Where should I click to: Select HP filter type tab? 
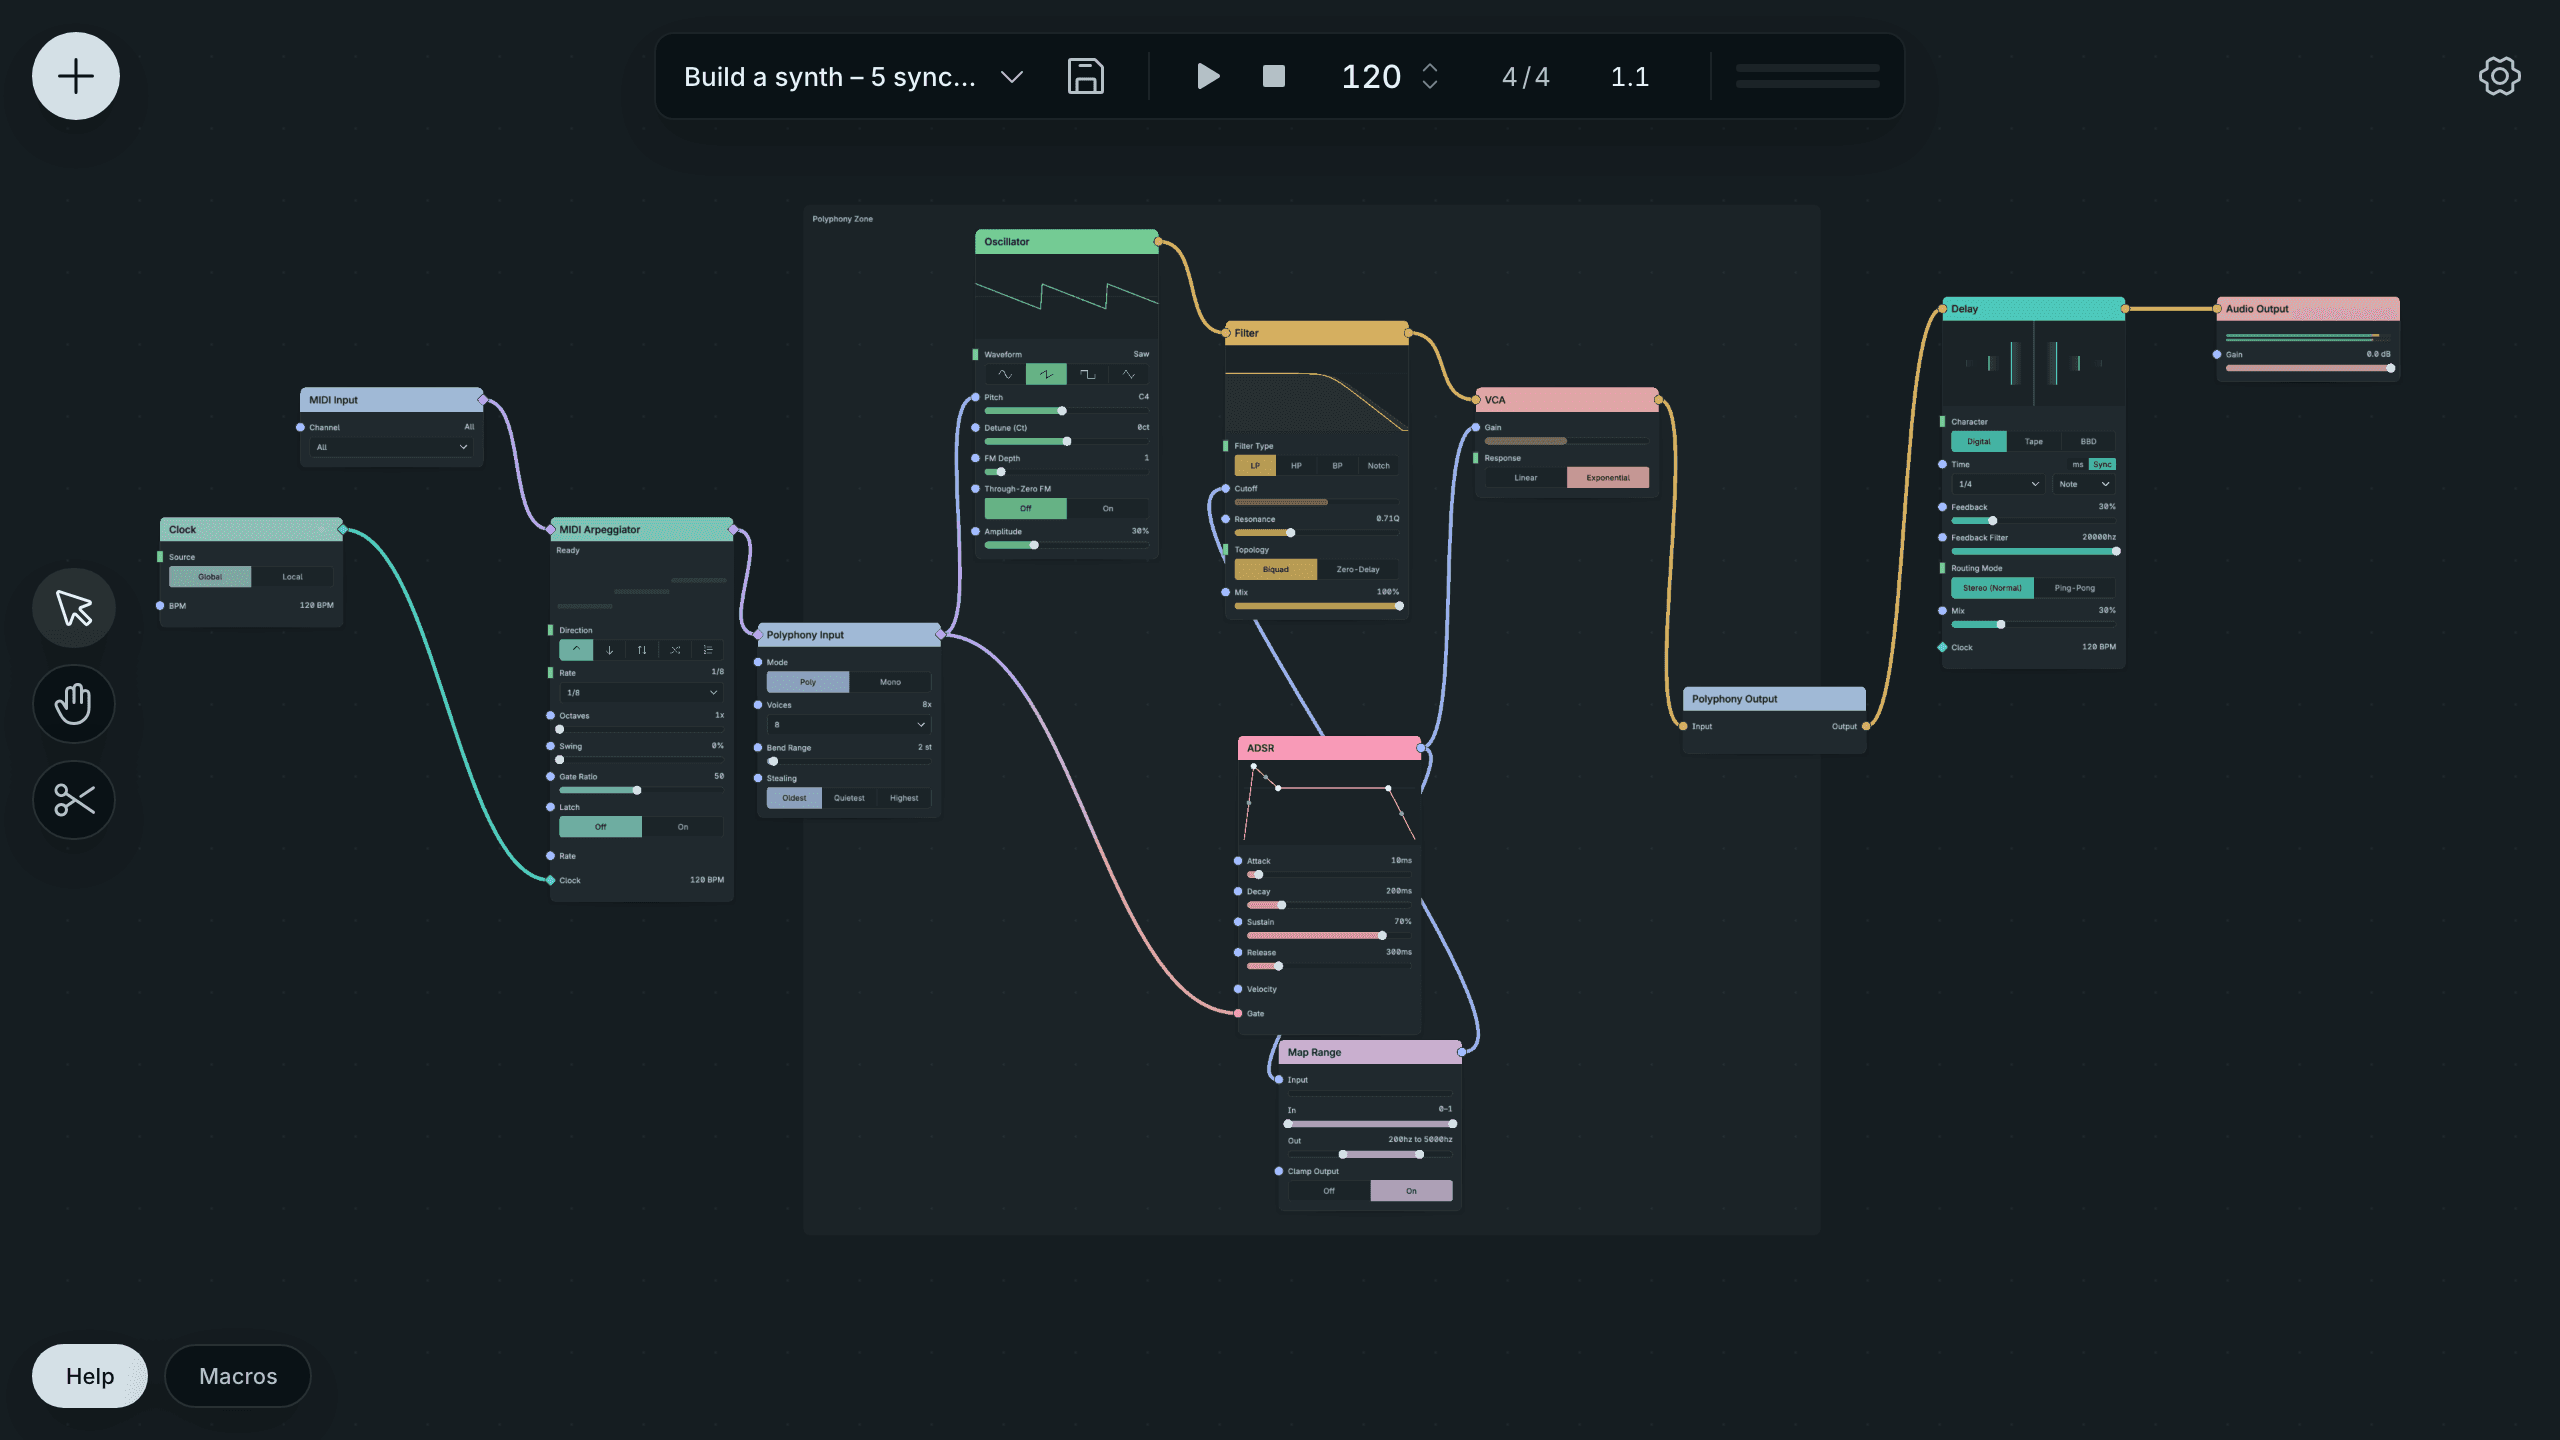tap(1296, 466)
